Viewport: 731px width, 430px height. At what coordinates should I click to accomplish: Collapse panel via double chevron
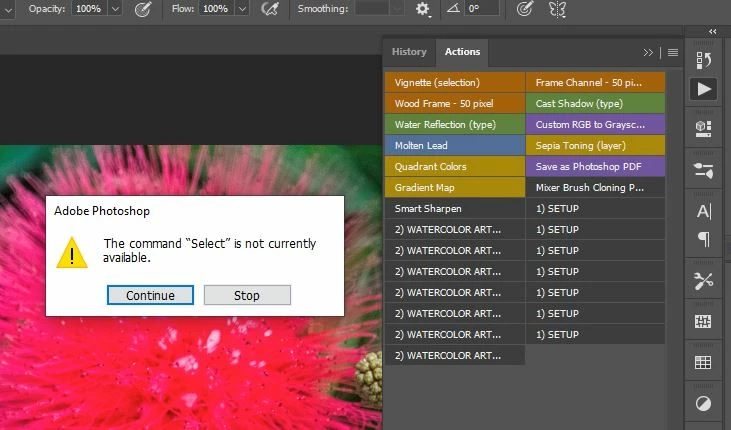tap(648, 52)
